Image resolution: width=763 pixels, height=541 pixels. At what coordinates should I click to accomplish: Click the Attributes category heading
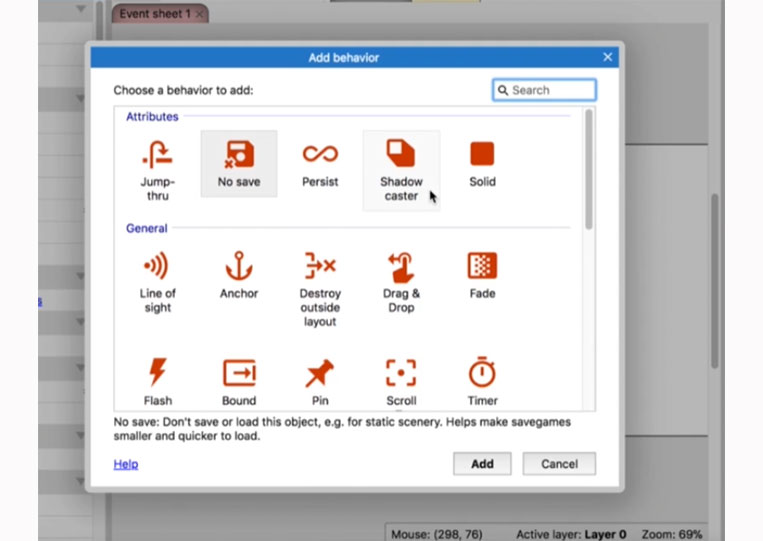(152, 117)
